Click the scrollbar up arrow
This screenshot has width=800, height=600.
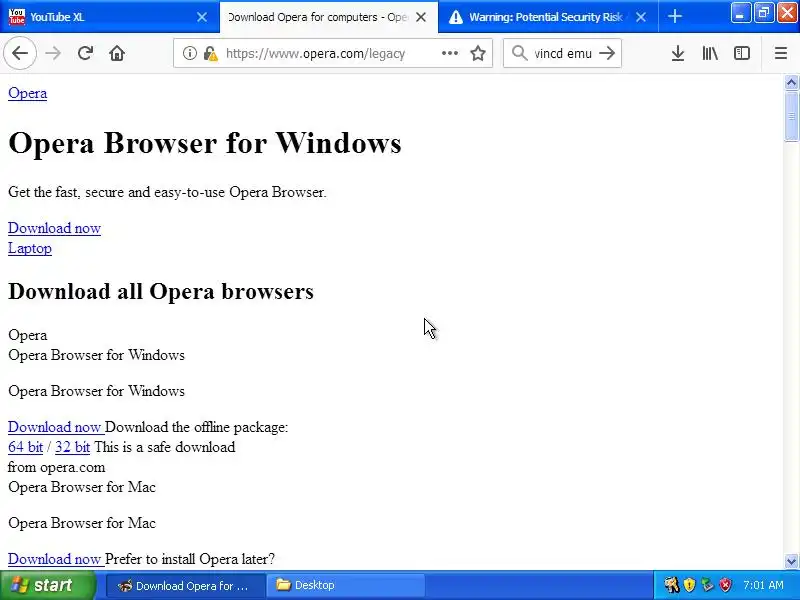pyautogui.click(x=791, y=82)
